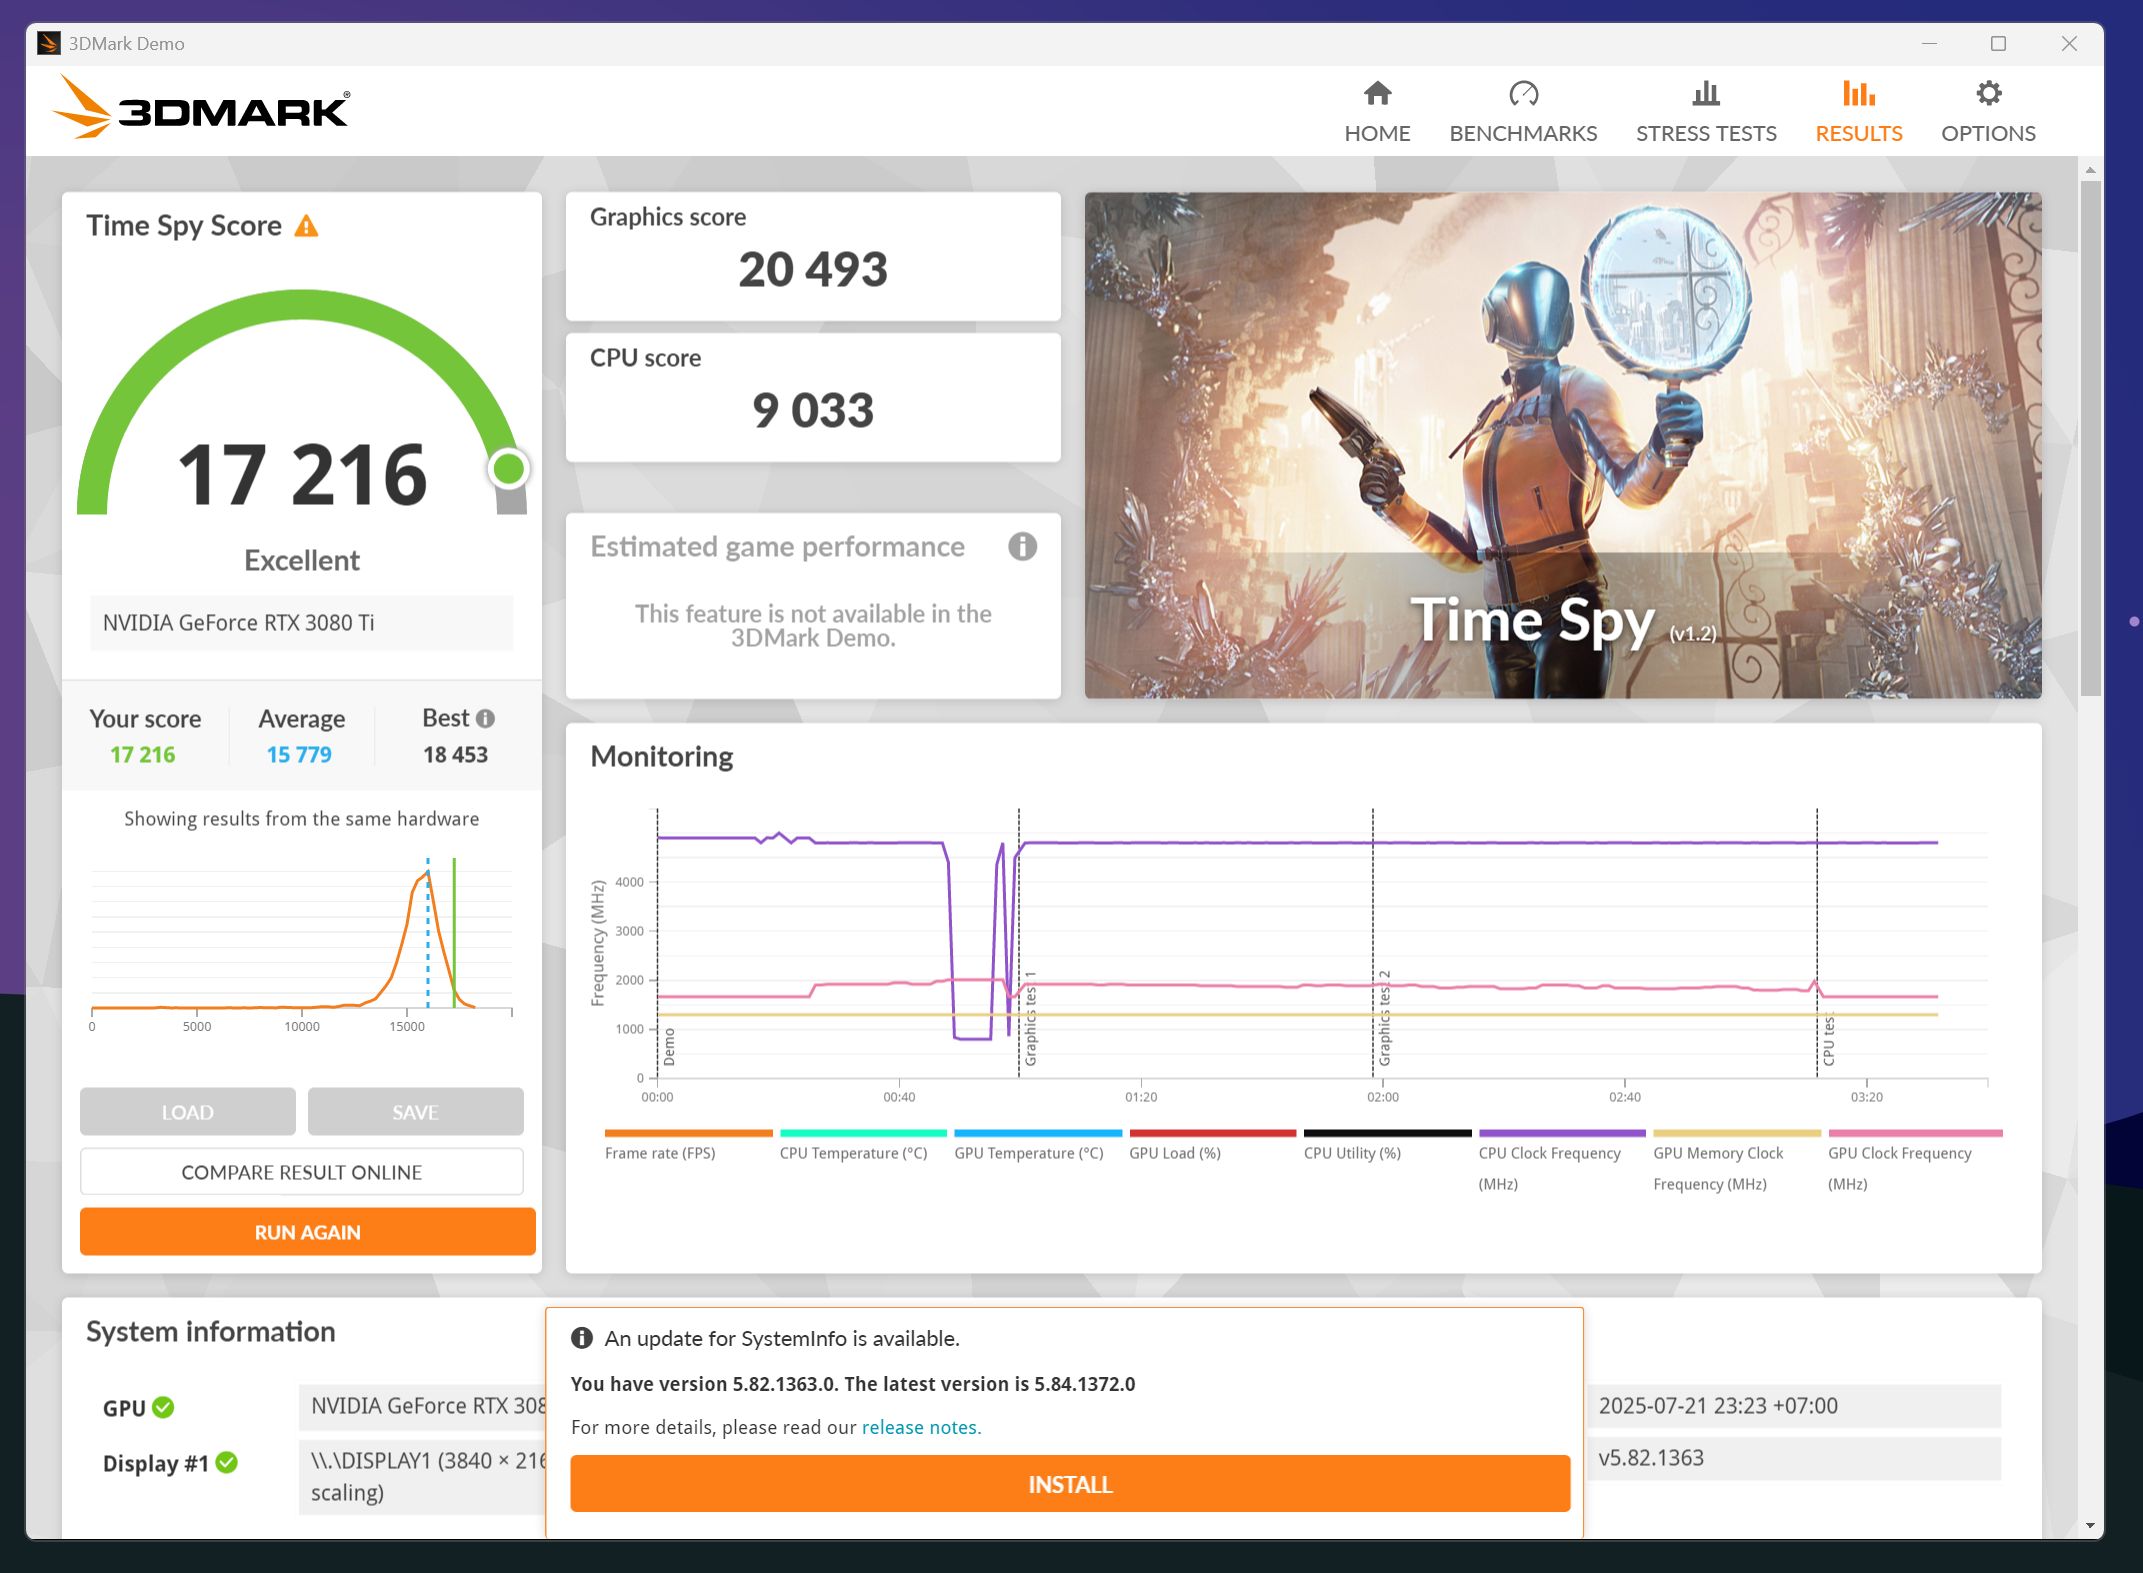
Task: Click info icon beside Best score
Action: pyautogui.click(x=486, y=719)
